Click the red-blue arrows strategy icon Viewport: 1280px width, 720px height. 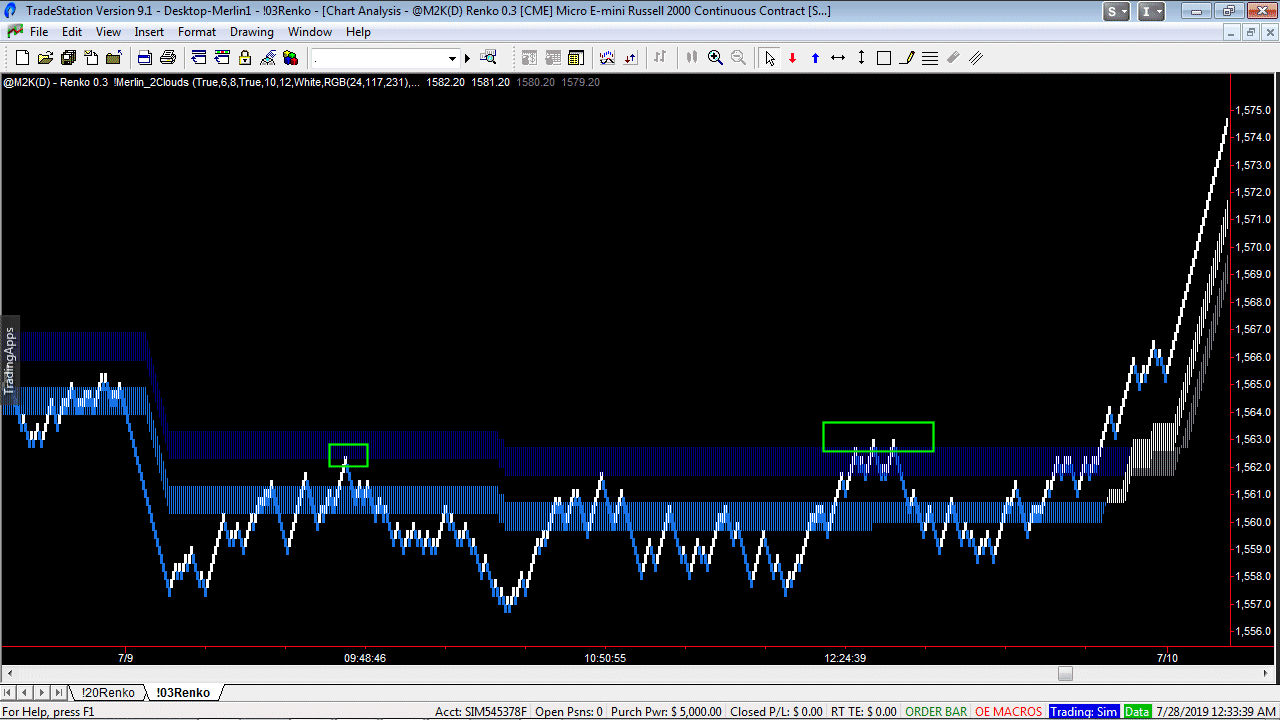(630, 58)
